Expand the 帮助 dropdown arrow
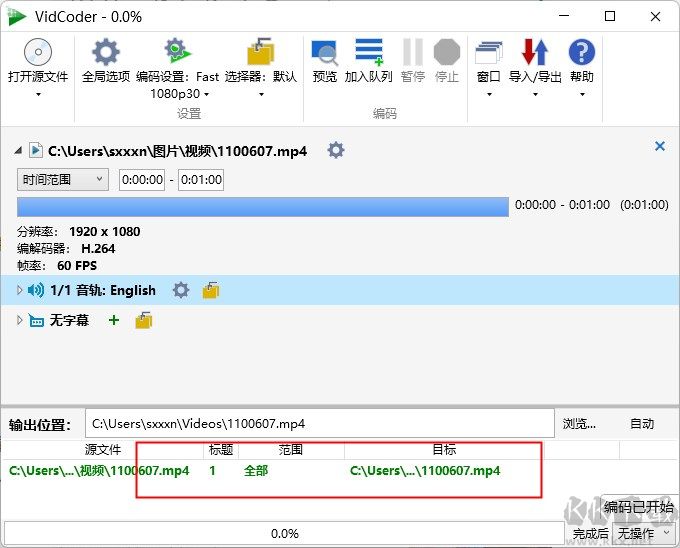 click(582, 94)
